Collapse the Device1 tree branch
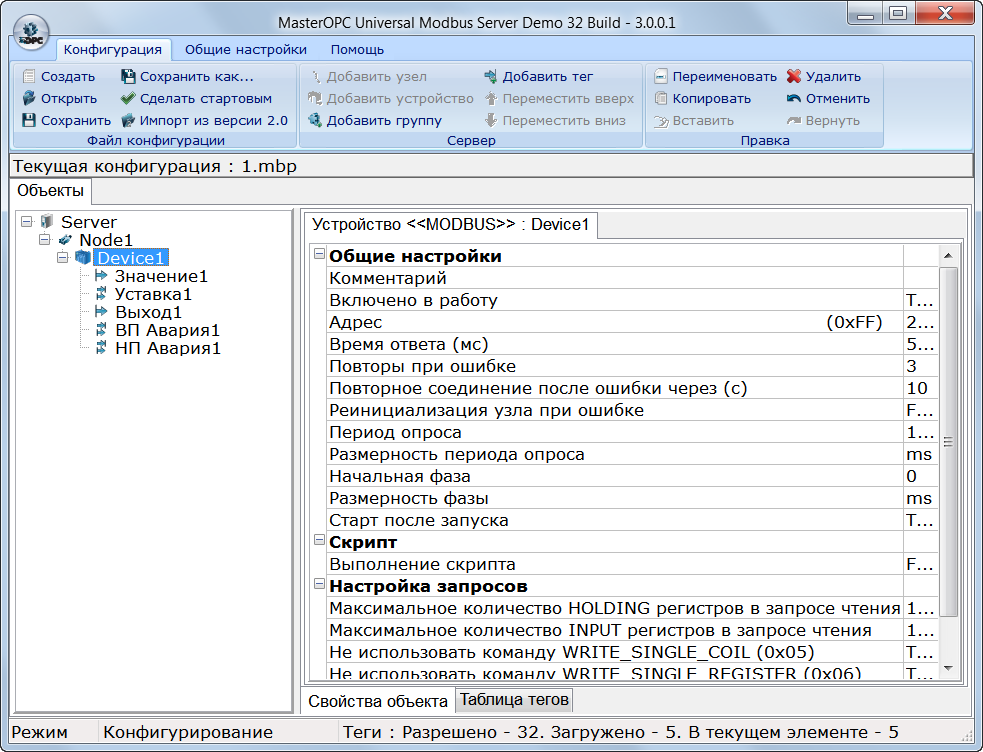Viewport: 983px width, 752px height. point(63,258)
